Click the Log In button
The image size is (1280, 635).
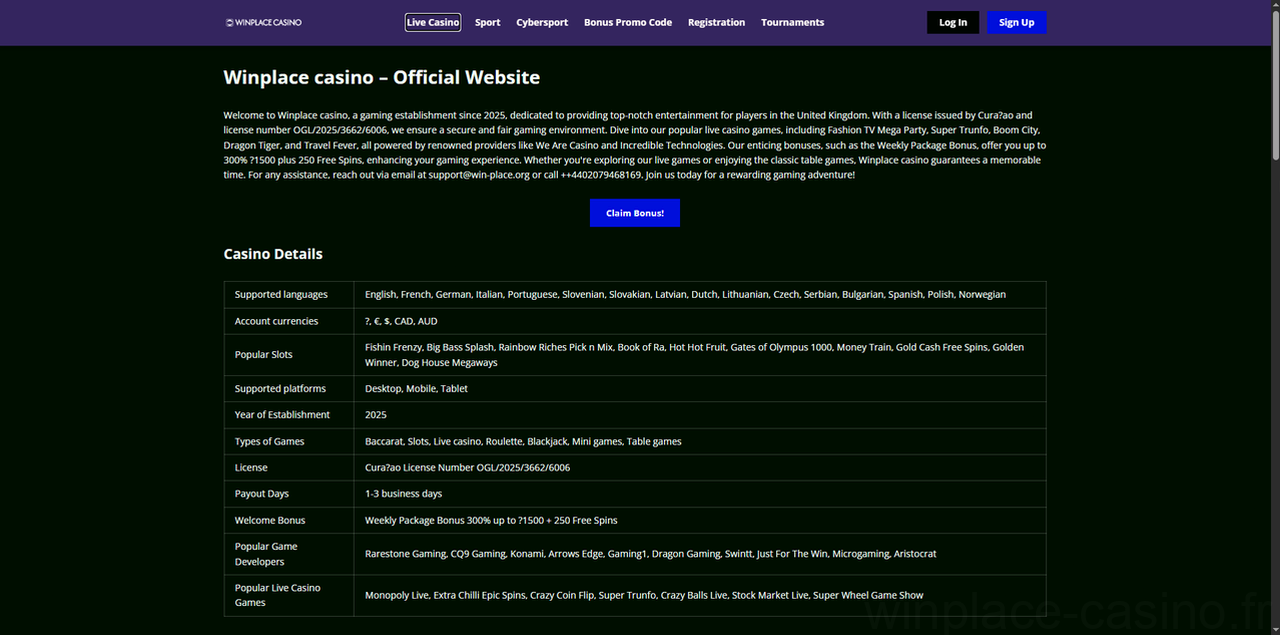(953, 22)
